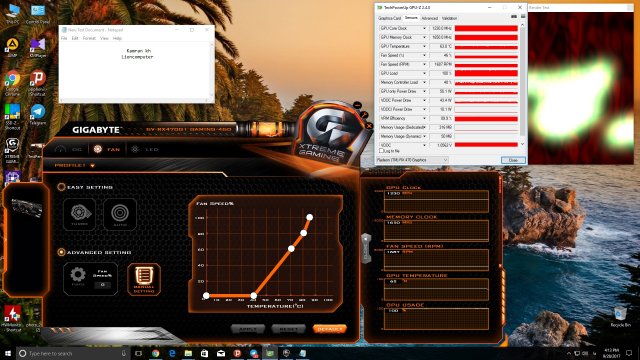This screenshot has width=640, height=360.
Task: Select the Advanced Setting radio button
Action: pyautogui.click(x=61, y=252)
